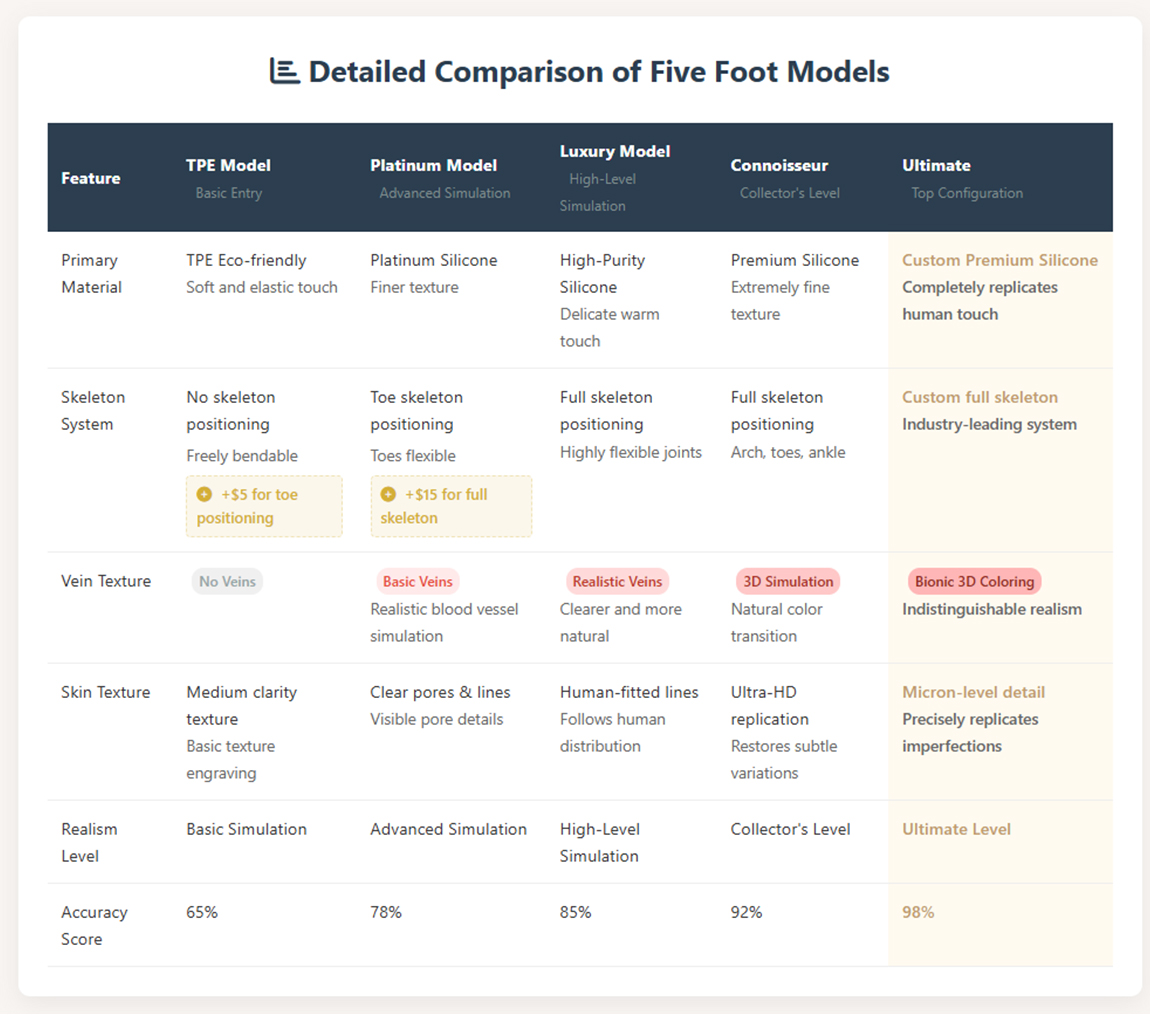Click the Connoisseur column header
Viewport: 1150px width, 1015px height.
[779, 165]
